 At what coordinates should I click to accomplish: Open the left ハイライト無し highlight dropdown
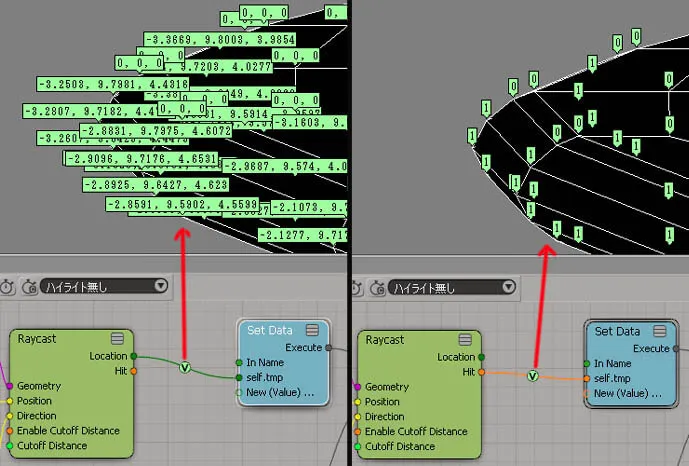point(104,287)
